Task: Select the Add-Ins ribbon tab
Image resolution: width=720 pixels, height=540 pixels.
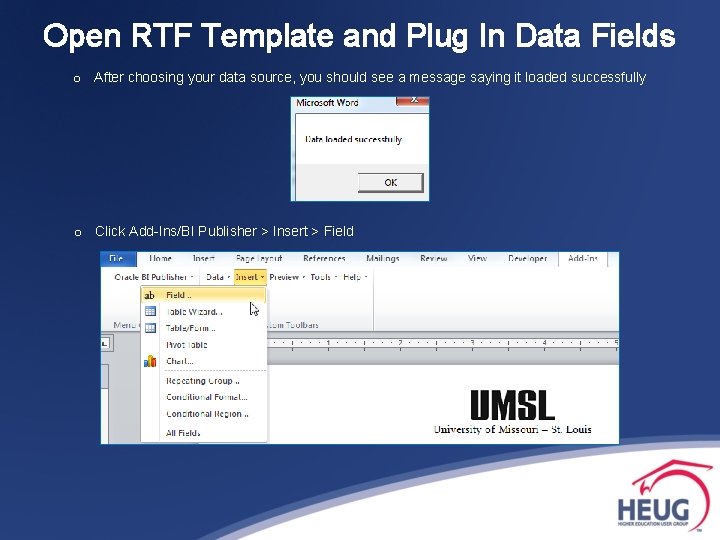Action: [x=583, y=259]
